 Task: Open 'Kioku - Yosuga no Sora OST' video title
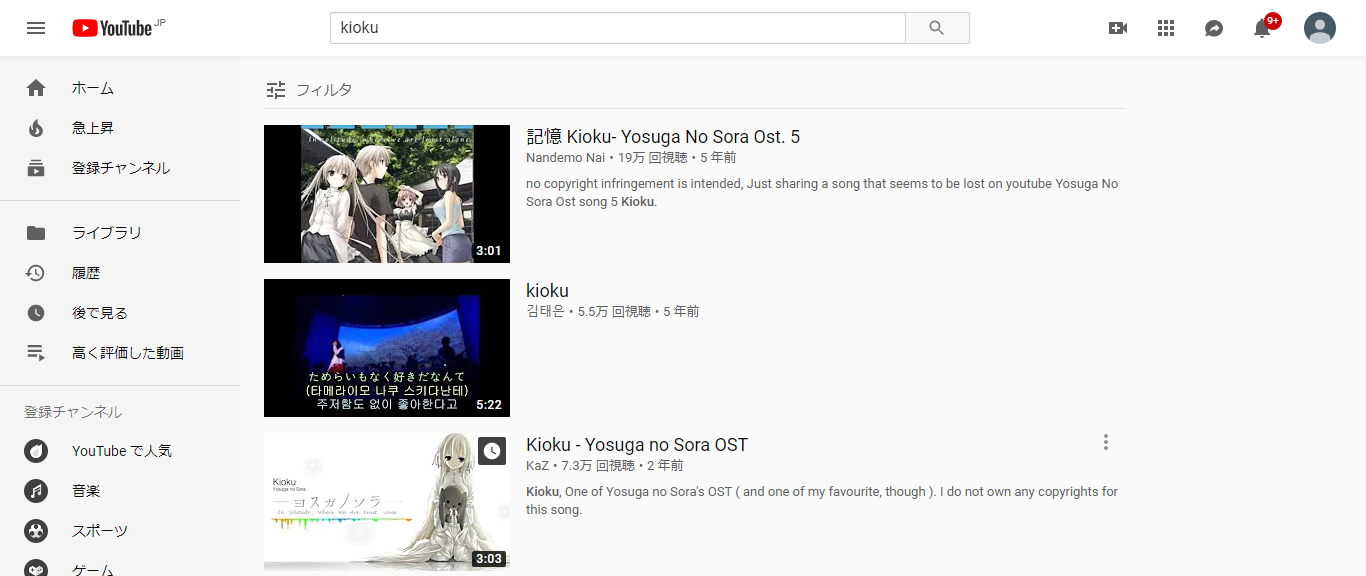tap(637, 445)
